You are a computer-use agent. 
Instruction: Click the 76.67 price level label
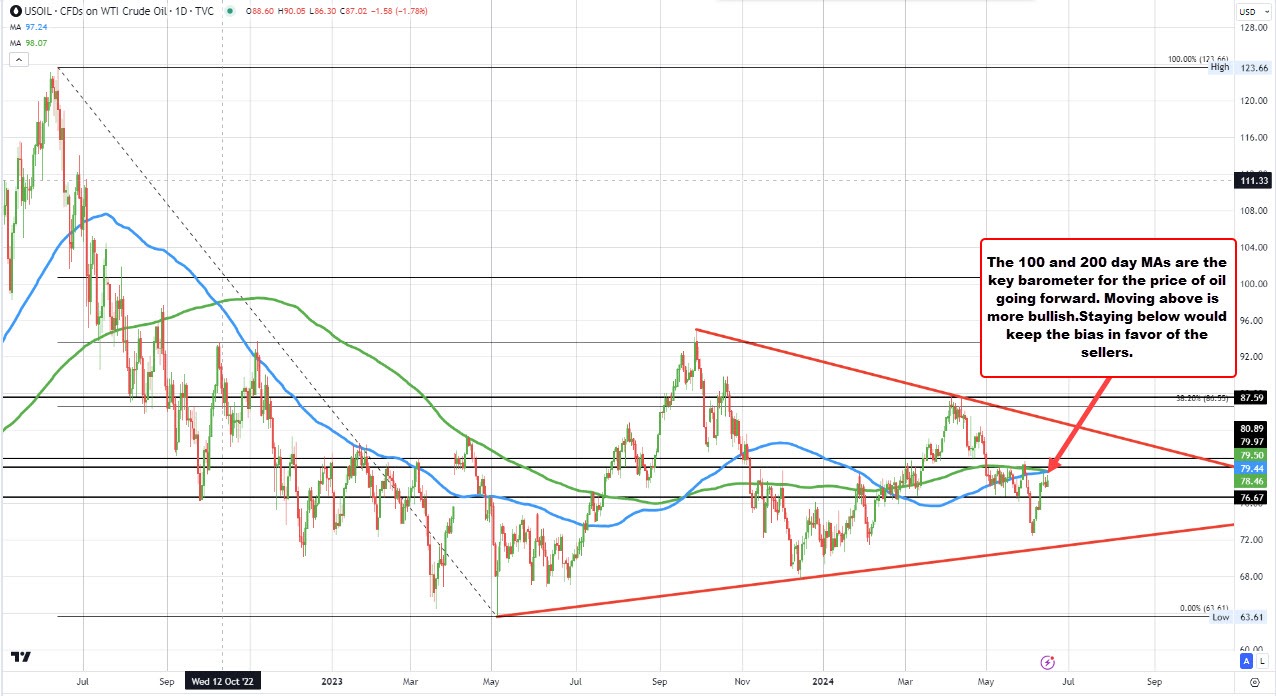pos(1254,497)
